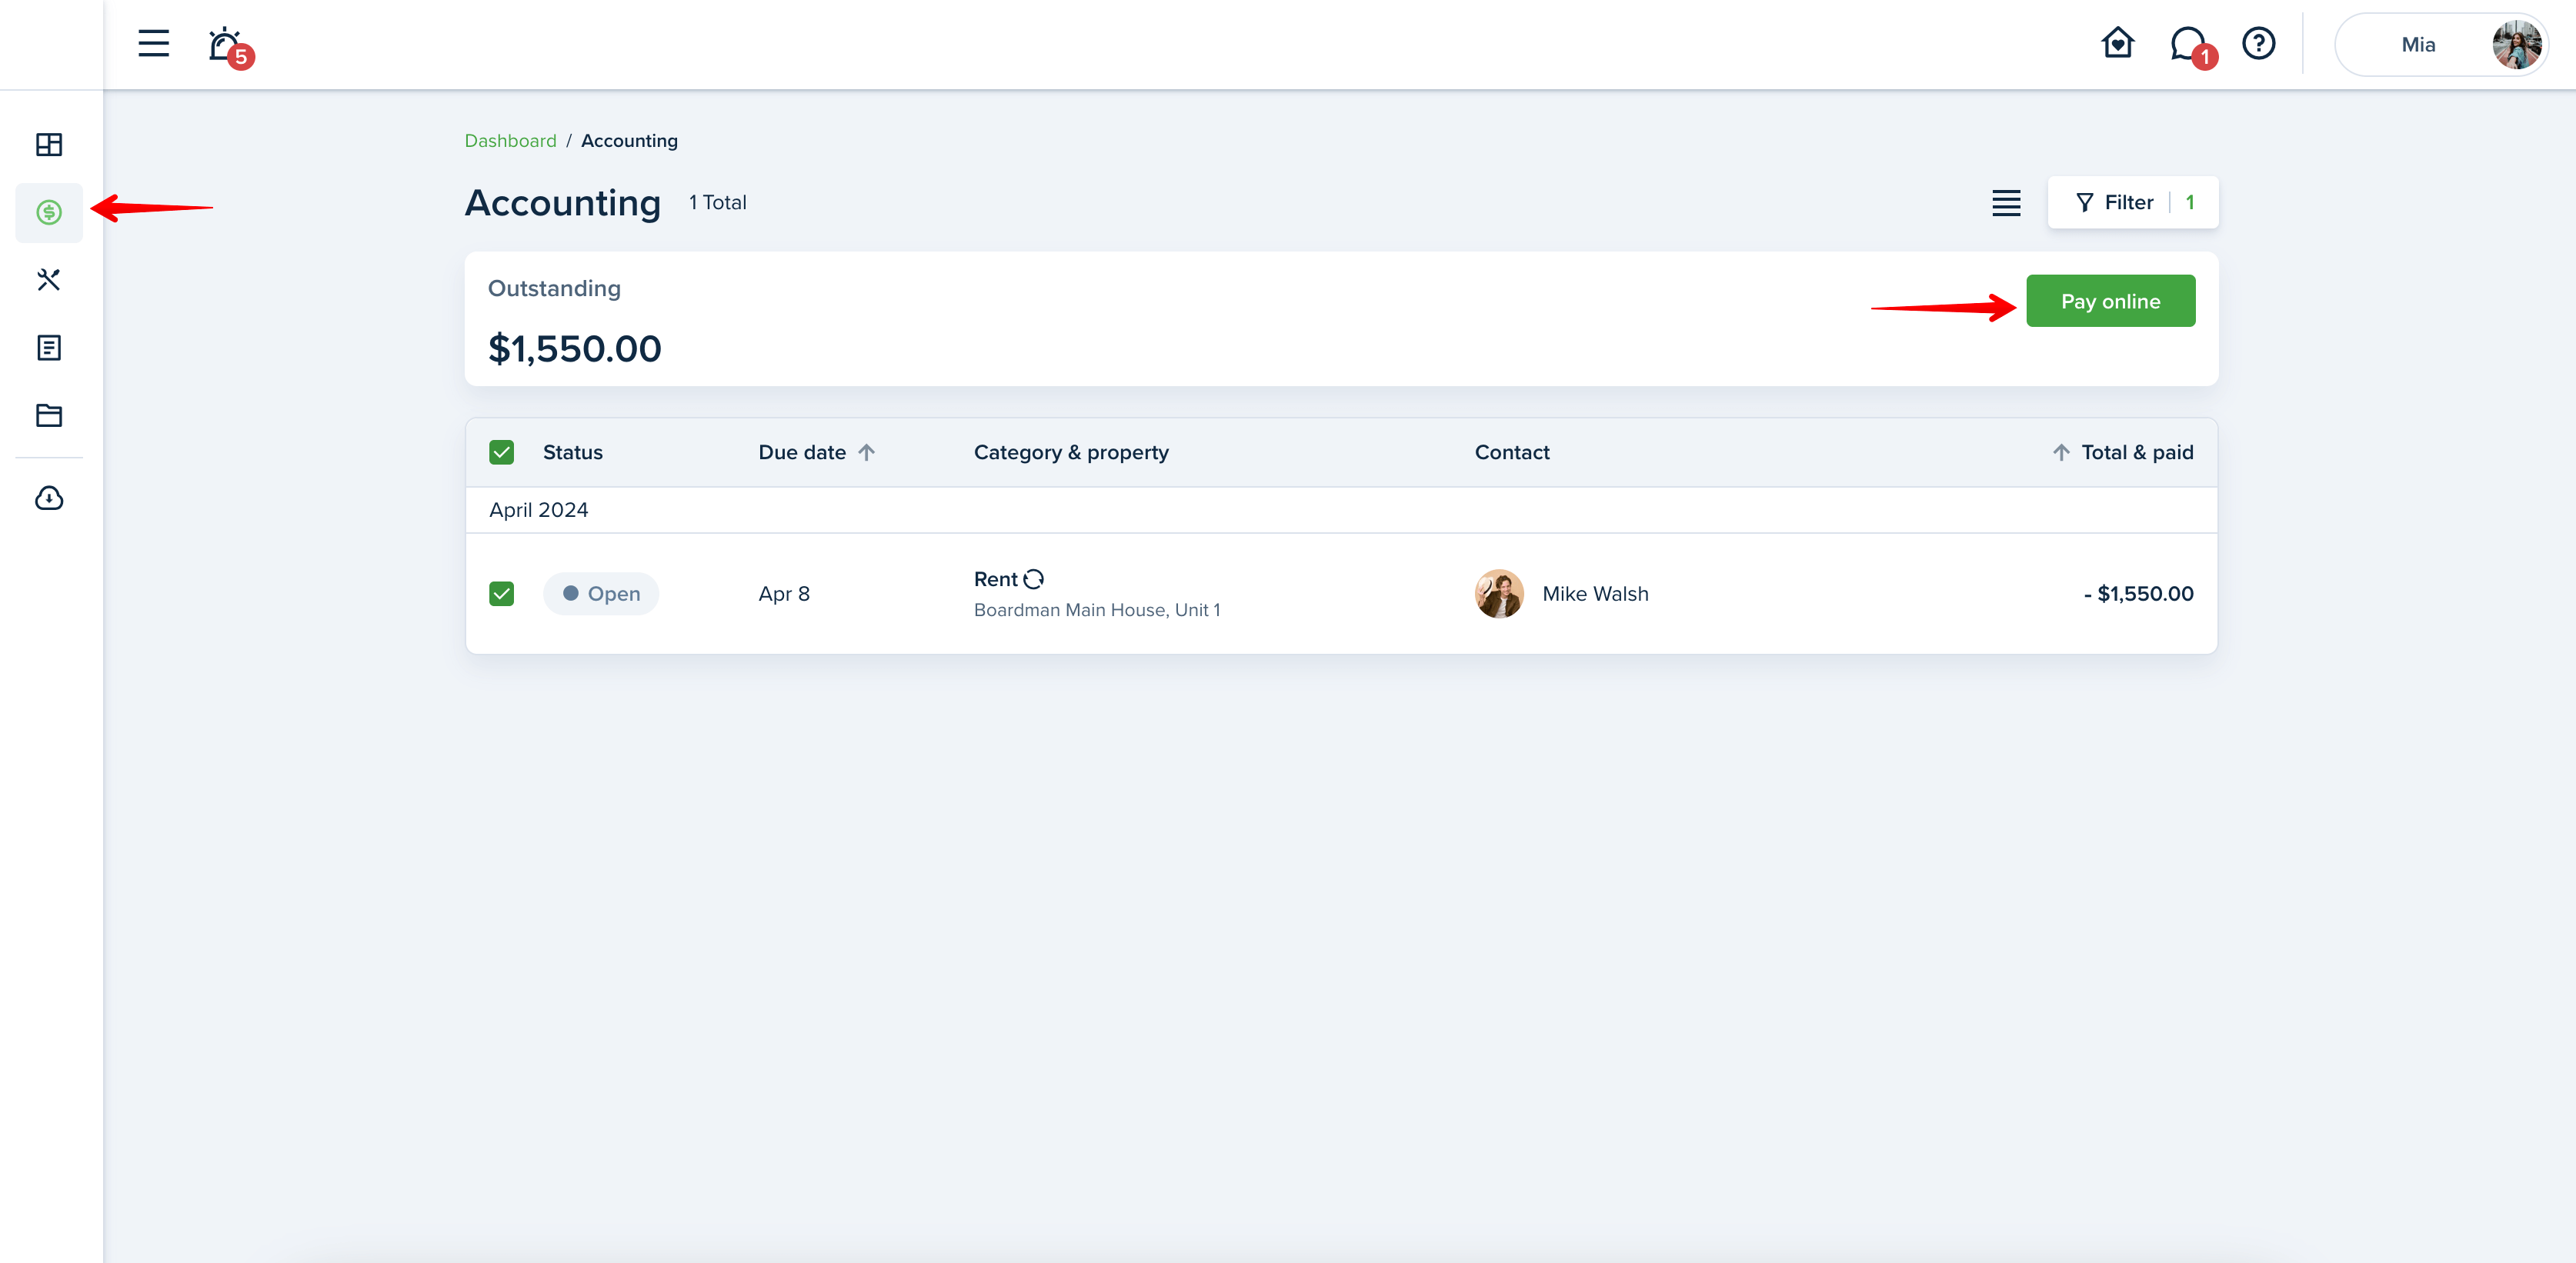The height and width of the screenshot is (1263, 2576).
Task: Click the Mike Walsh contact name
Action: tap(1595, 594)
